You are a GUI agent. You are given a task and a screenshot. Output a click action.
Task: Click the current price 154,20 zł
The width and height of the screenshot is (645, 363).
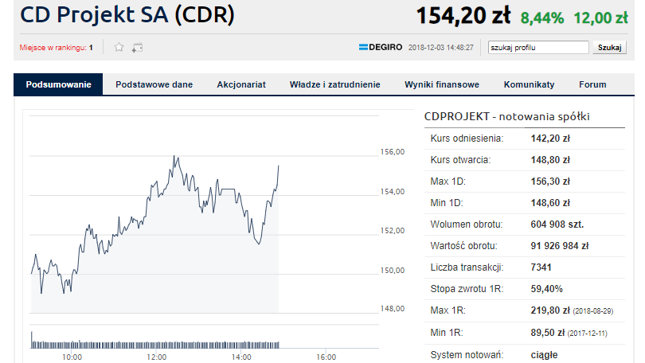pyautogui.click(x=463, y=16)
